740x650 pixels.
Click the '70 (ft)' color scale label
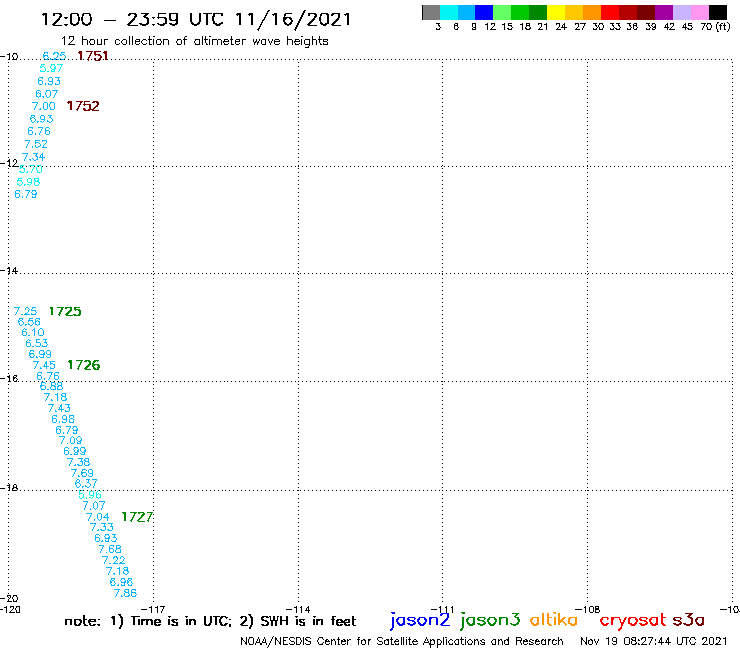click(x=715, y=27)
